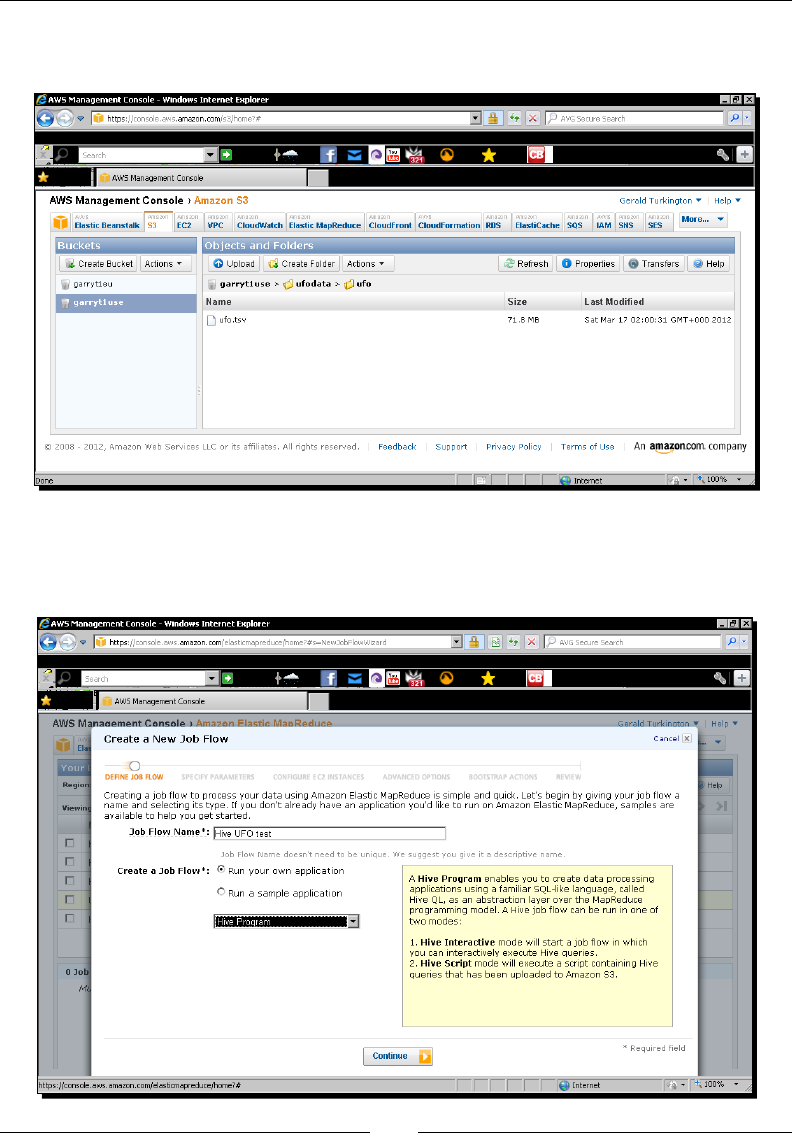Click the Transfers button

pos(654,264)
